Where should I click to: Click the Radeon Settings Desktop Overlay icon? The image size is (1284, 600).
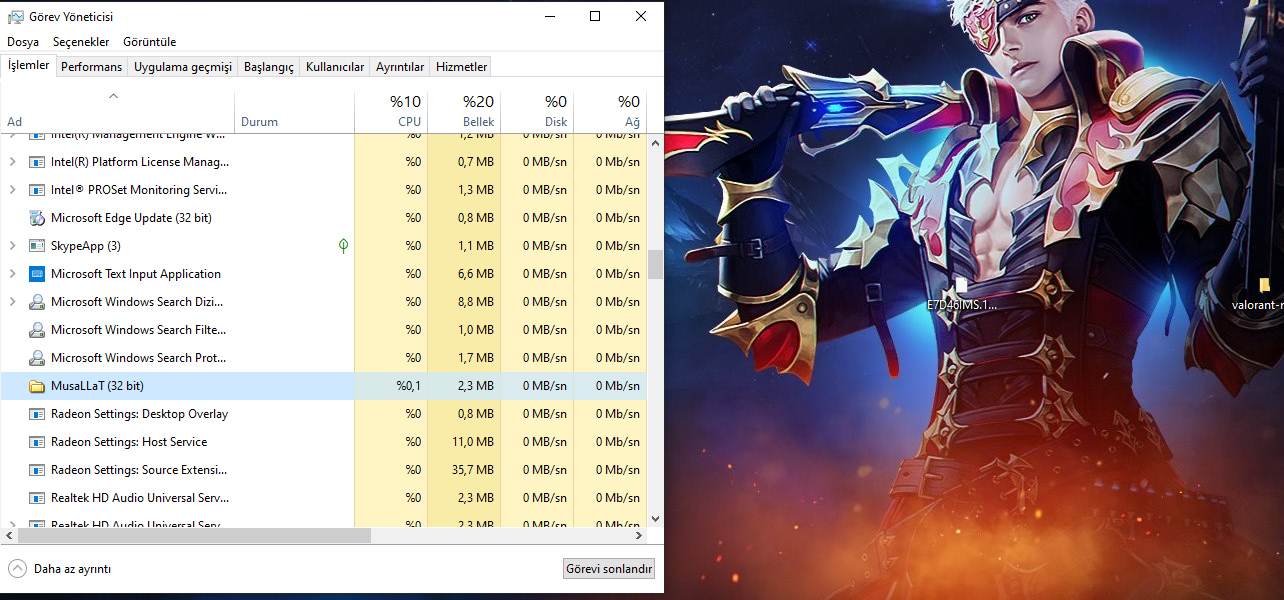coord(37,414)
